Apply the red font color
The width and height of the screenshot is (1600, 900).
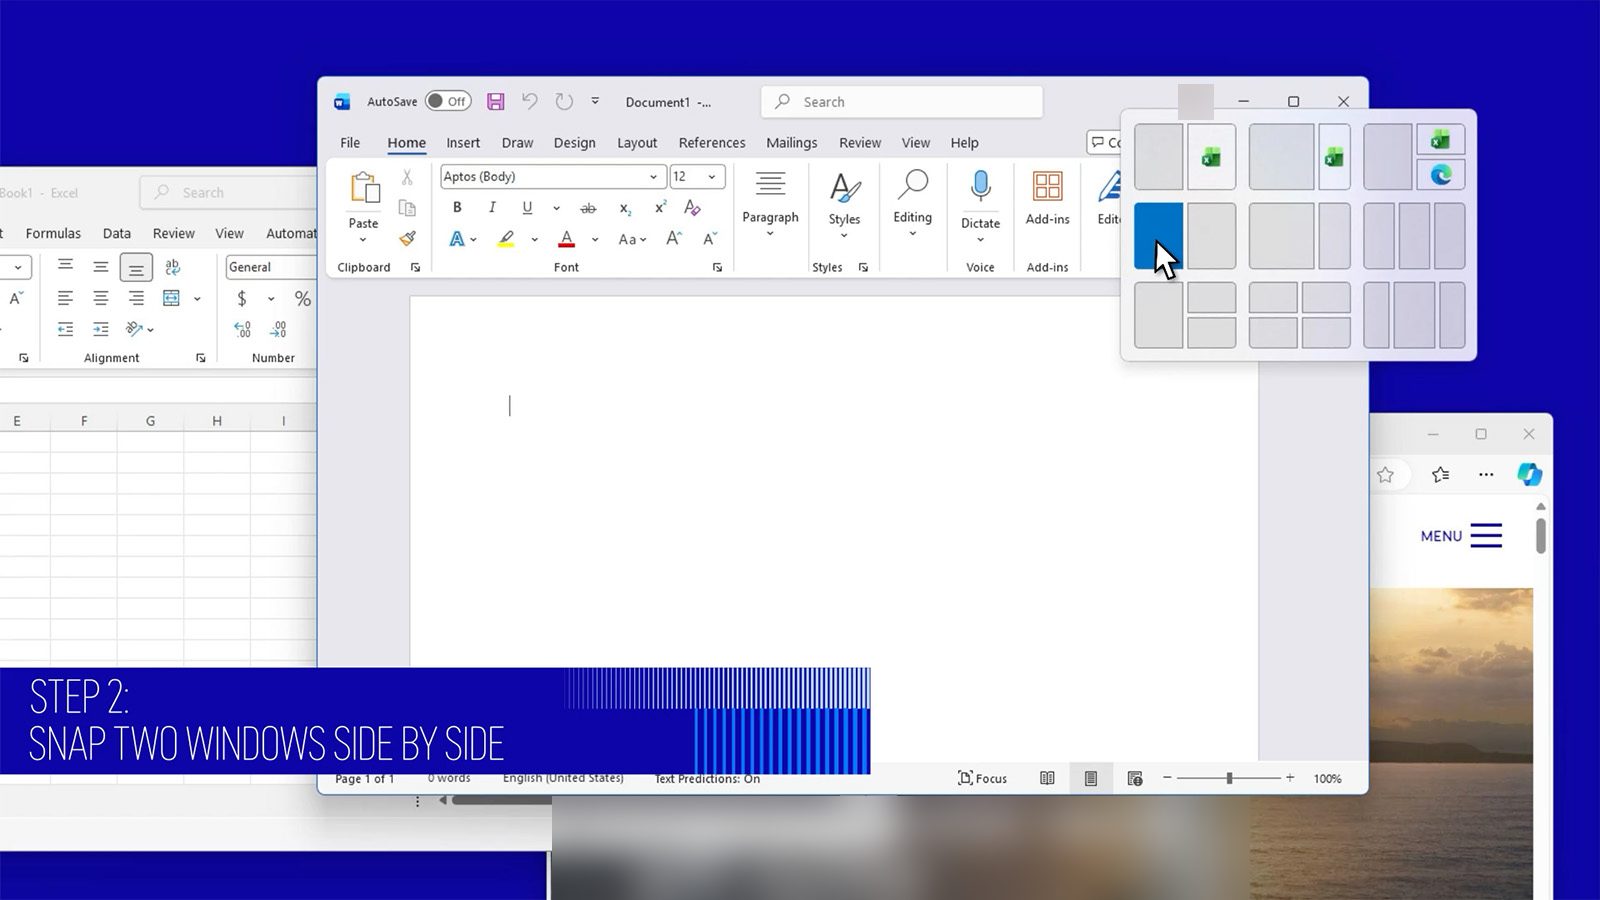pos(566,239)
